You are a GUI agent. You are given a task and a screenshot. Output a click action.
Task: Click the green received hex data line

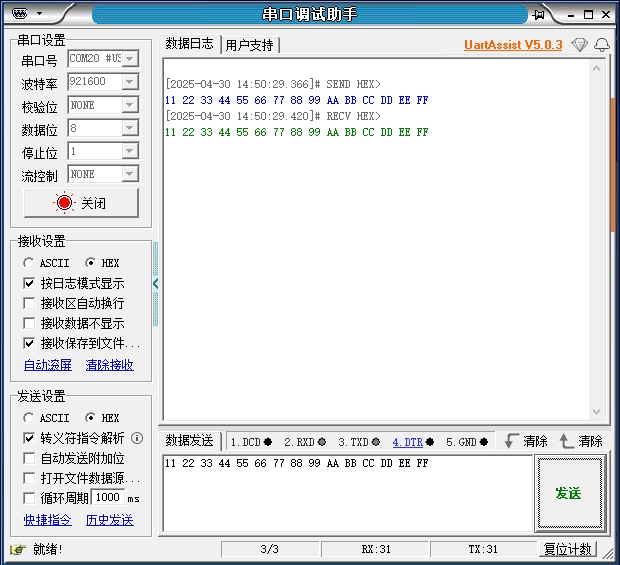click(297, 132)
